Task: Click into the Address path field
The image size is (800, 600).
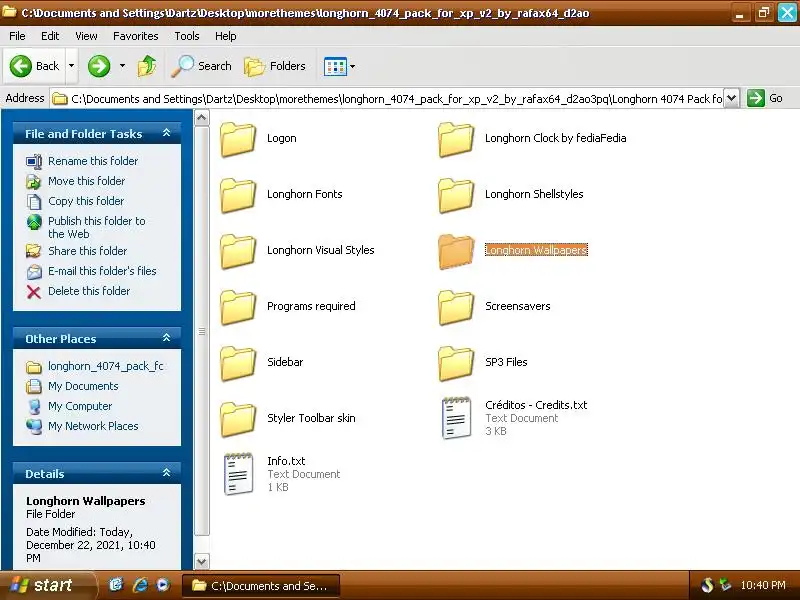Action: tap(388, 98)
